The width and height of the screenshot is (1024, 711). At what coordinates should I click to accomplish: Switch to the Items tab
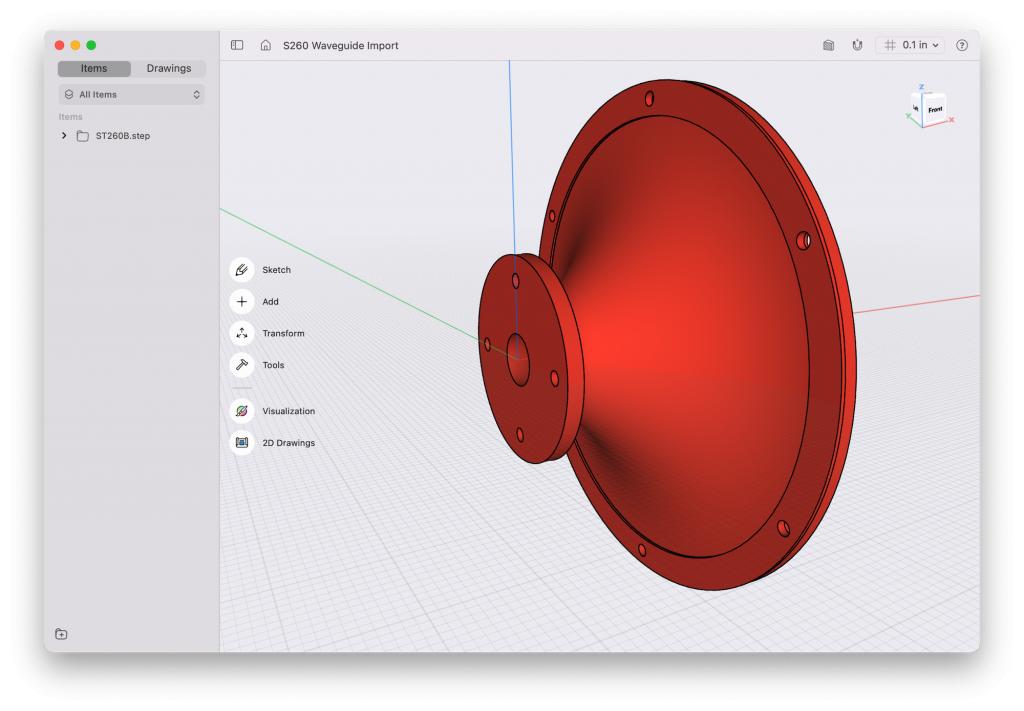click(94, 69)
